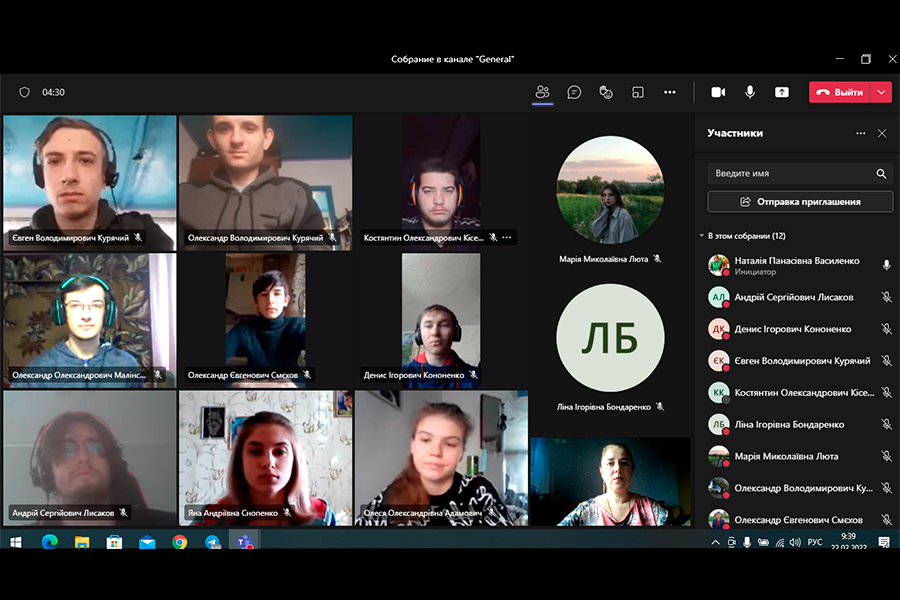
Task: Click the shield security icon
Action: pos(25,92)
